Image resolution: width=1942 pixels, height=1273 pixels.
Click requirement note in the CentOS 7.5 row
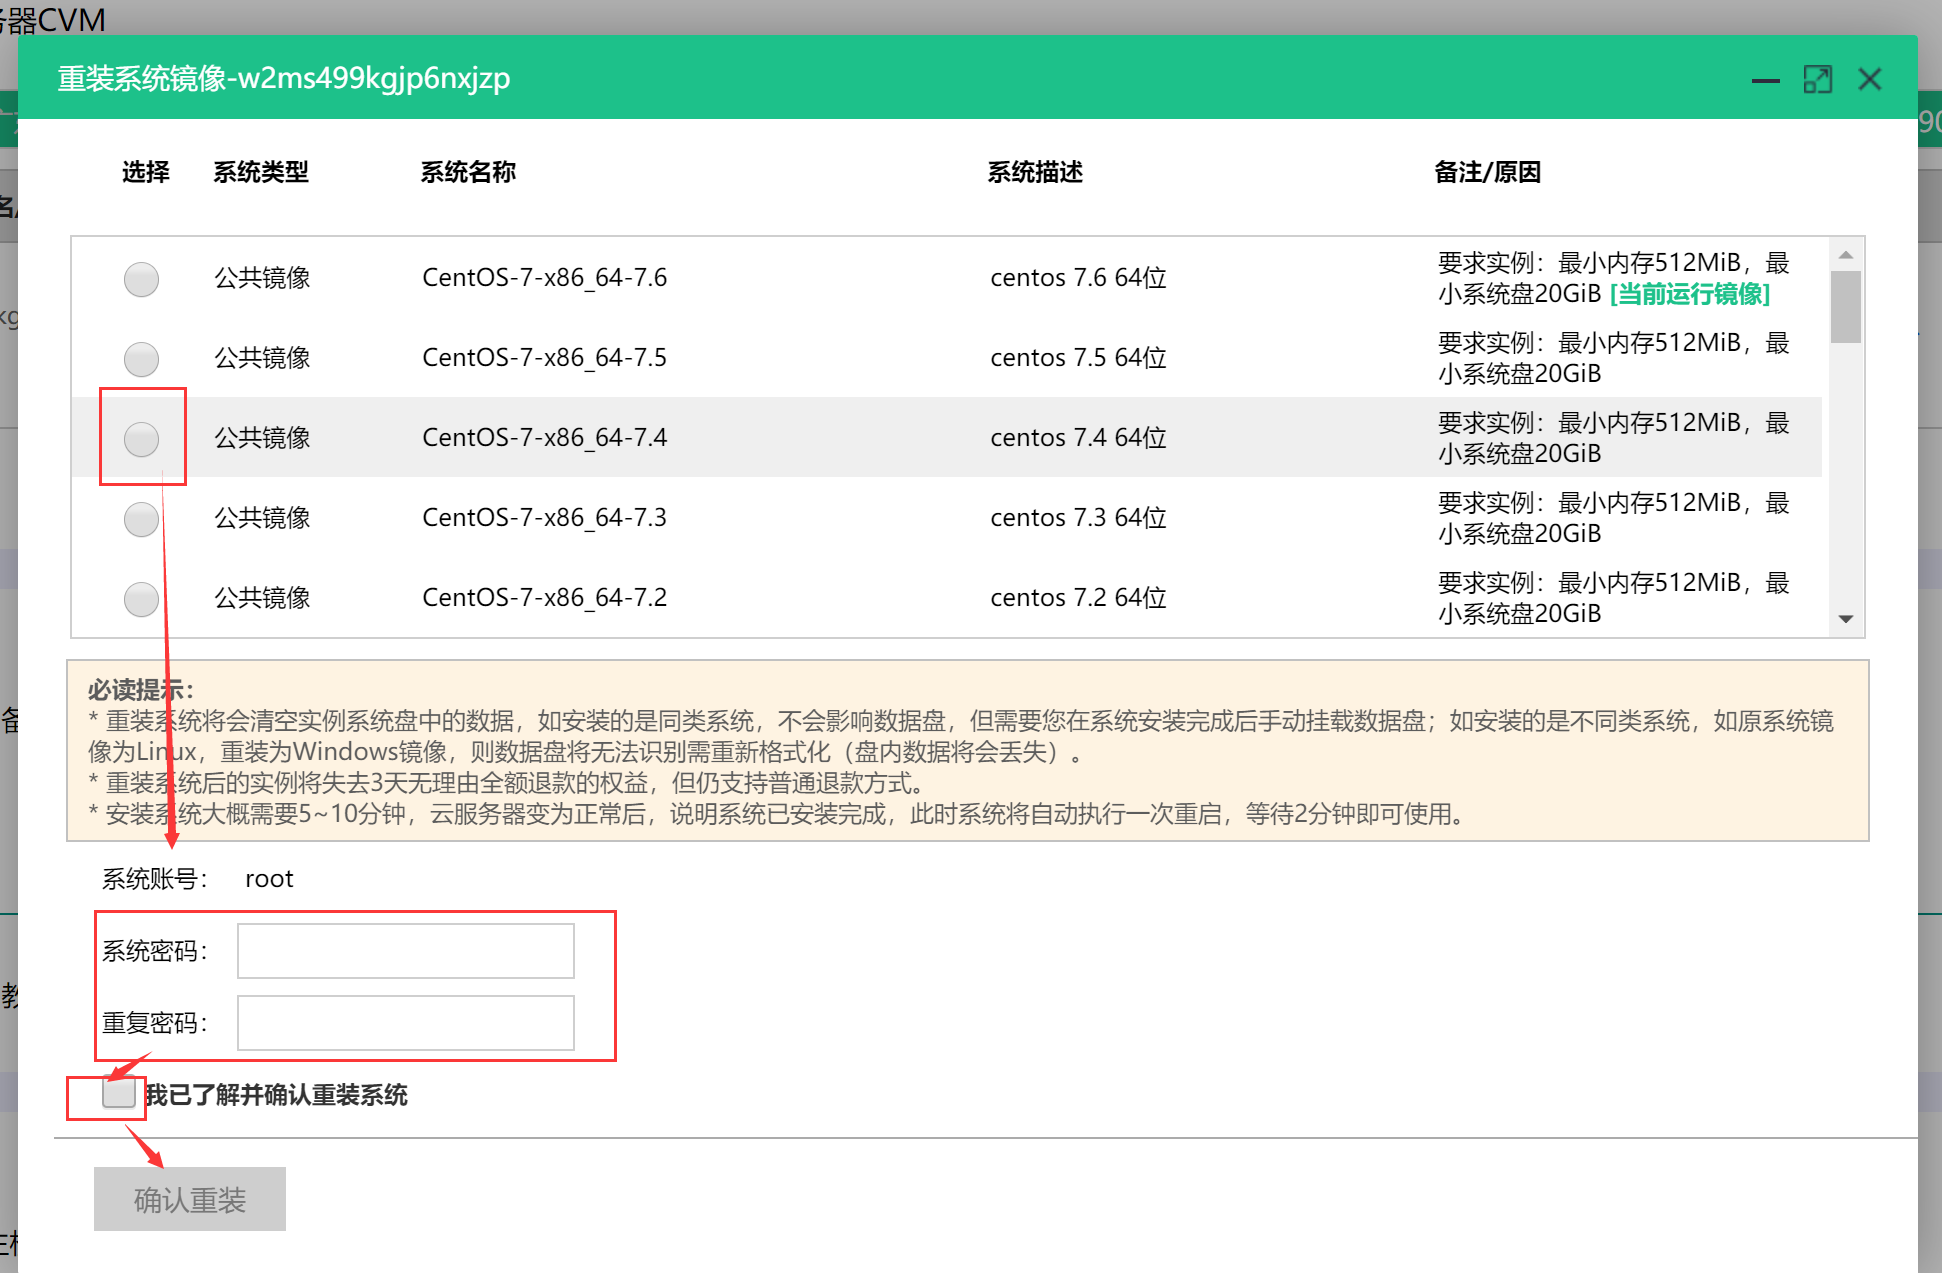tap(1614, 358)
